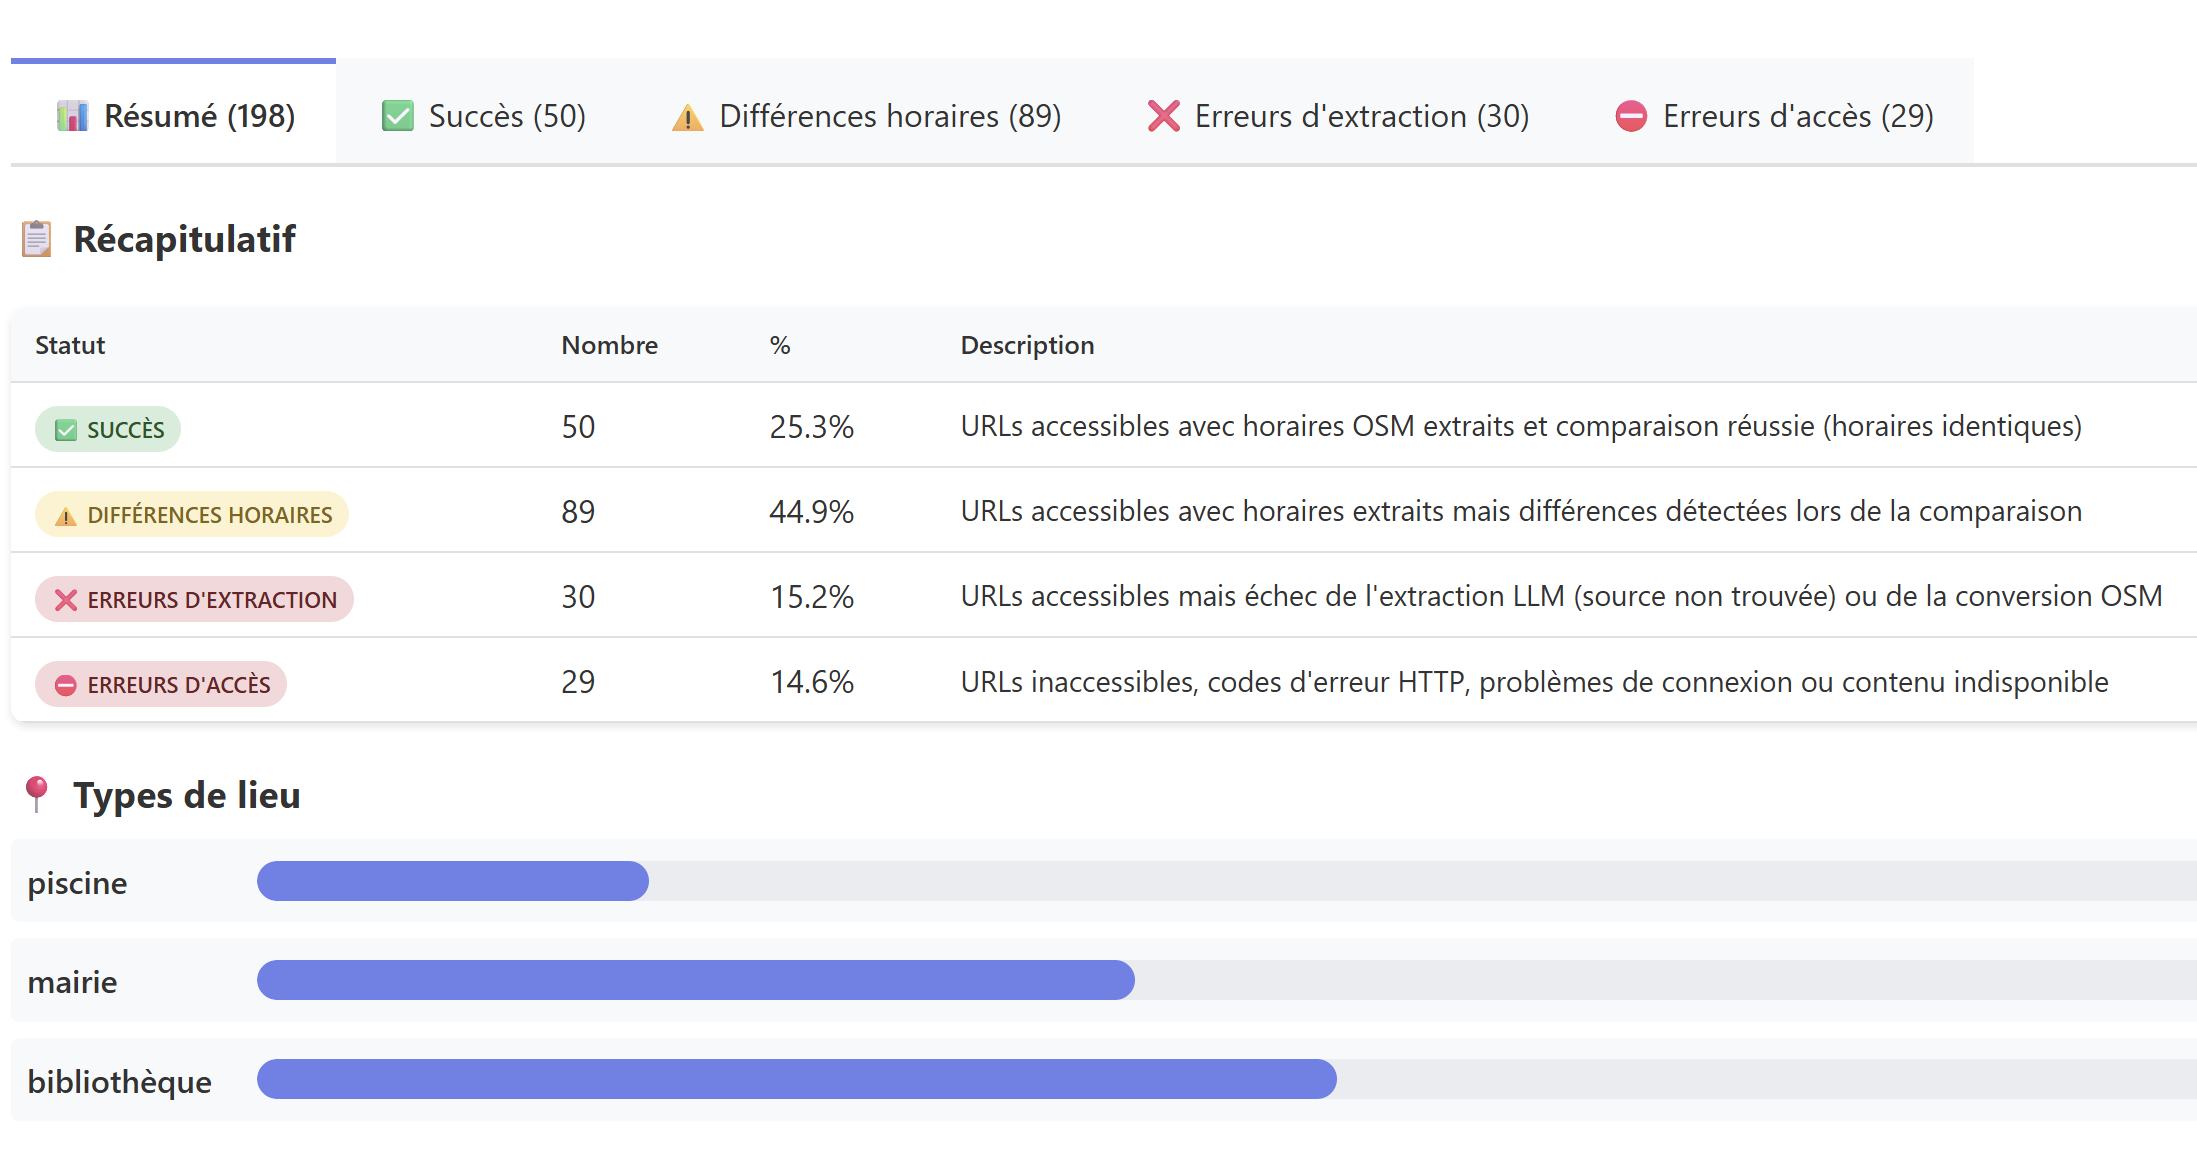Click the bar chart icon in Résumé tab

click(x=73, y=116)
